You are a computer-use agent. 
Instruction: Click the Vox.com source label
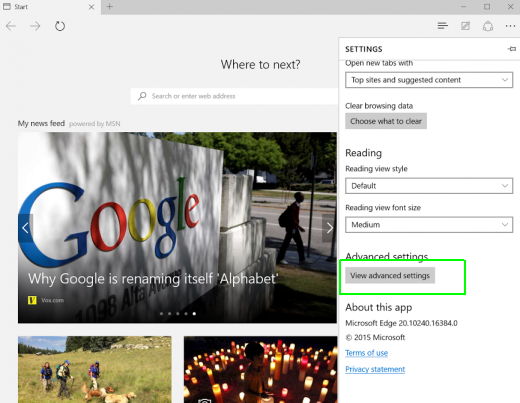tap(52, 300)
